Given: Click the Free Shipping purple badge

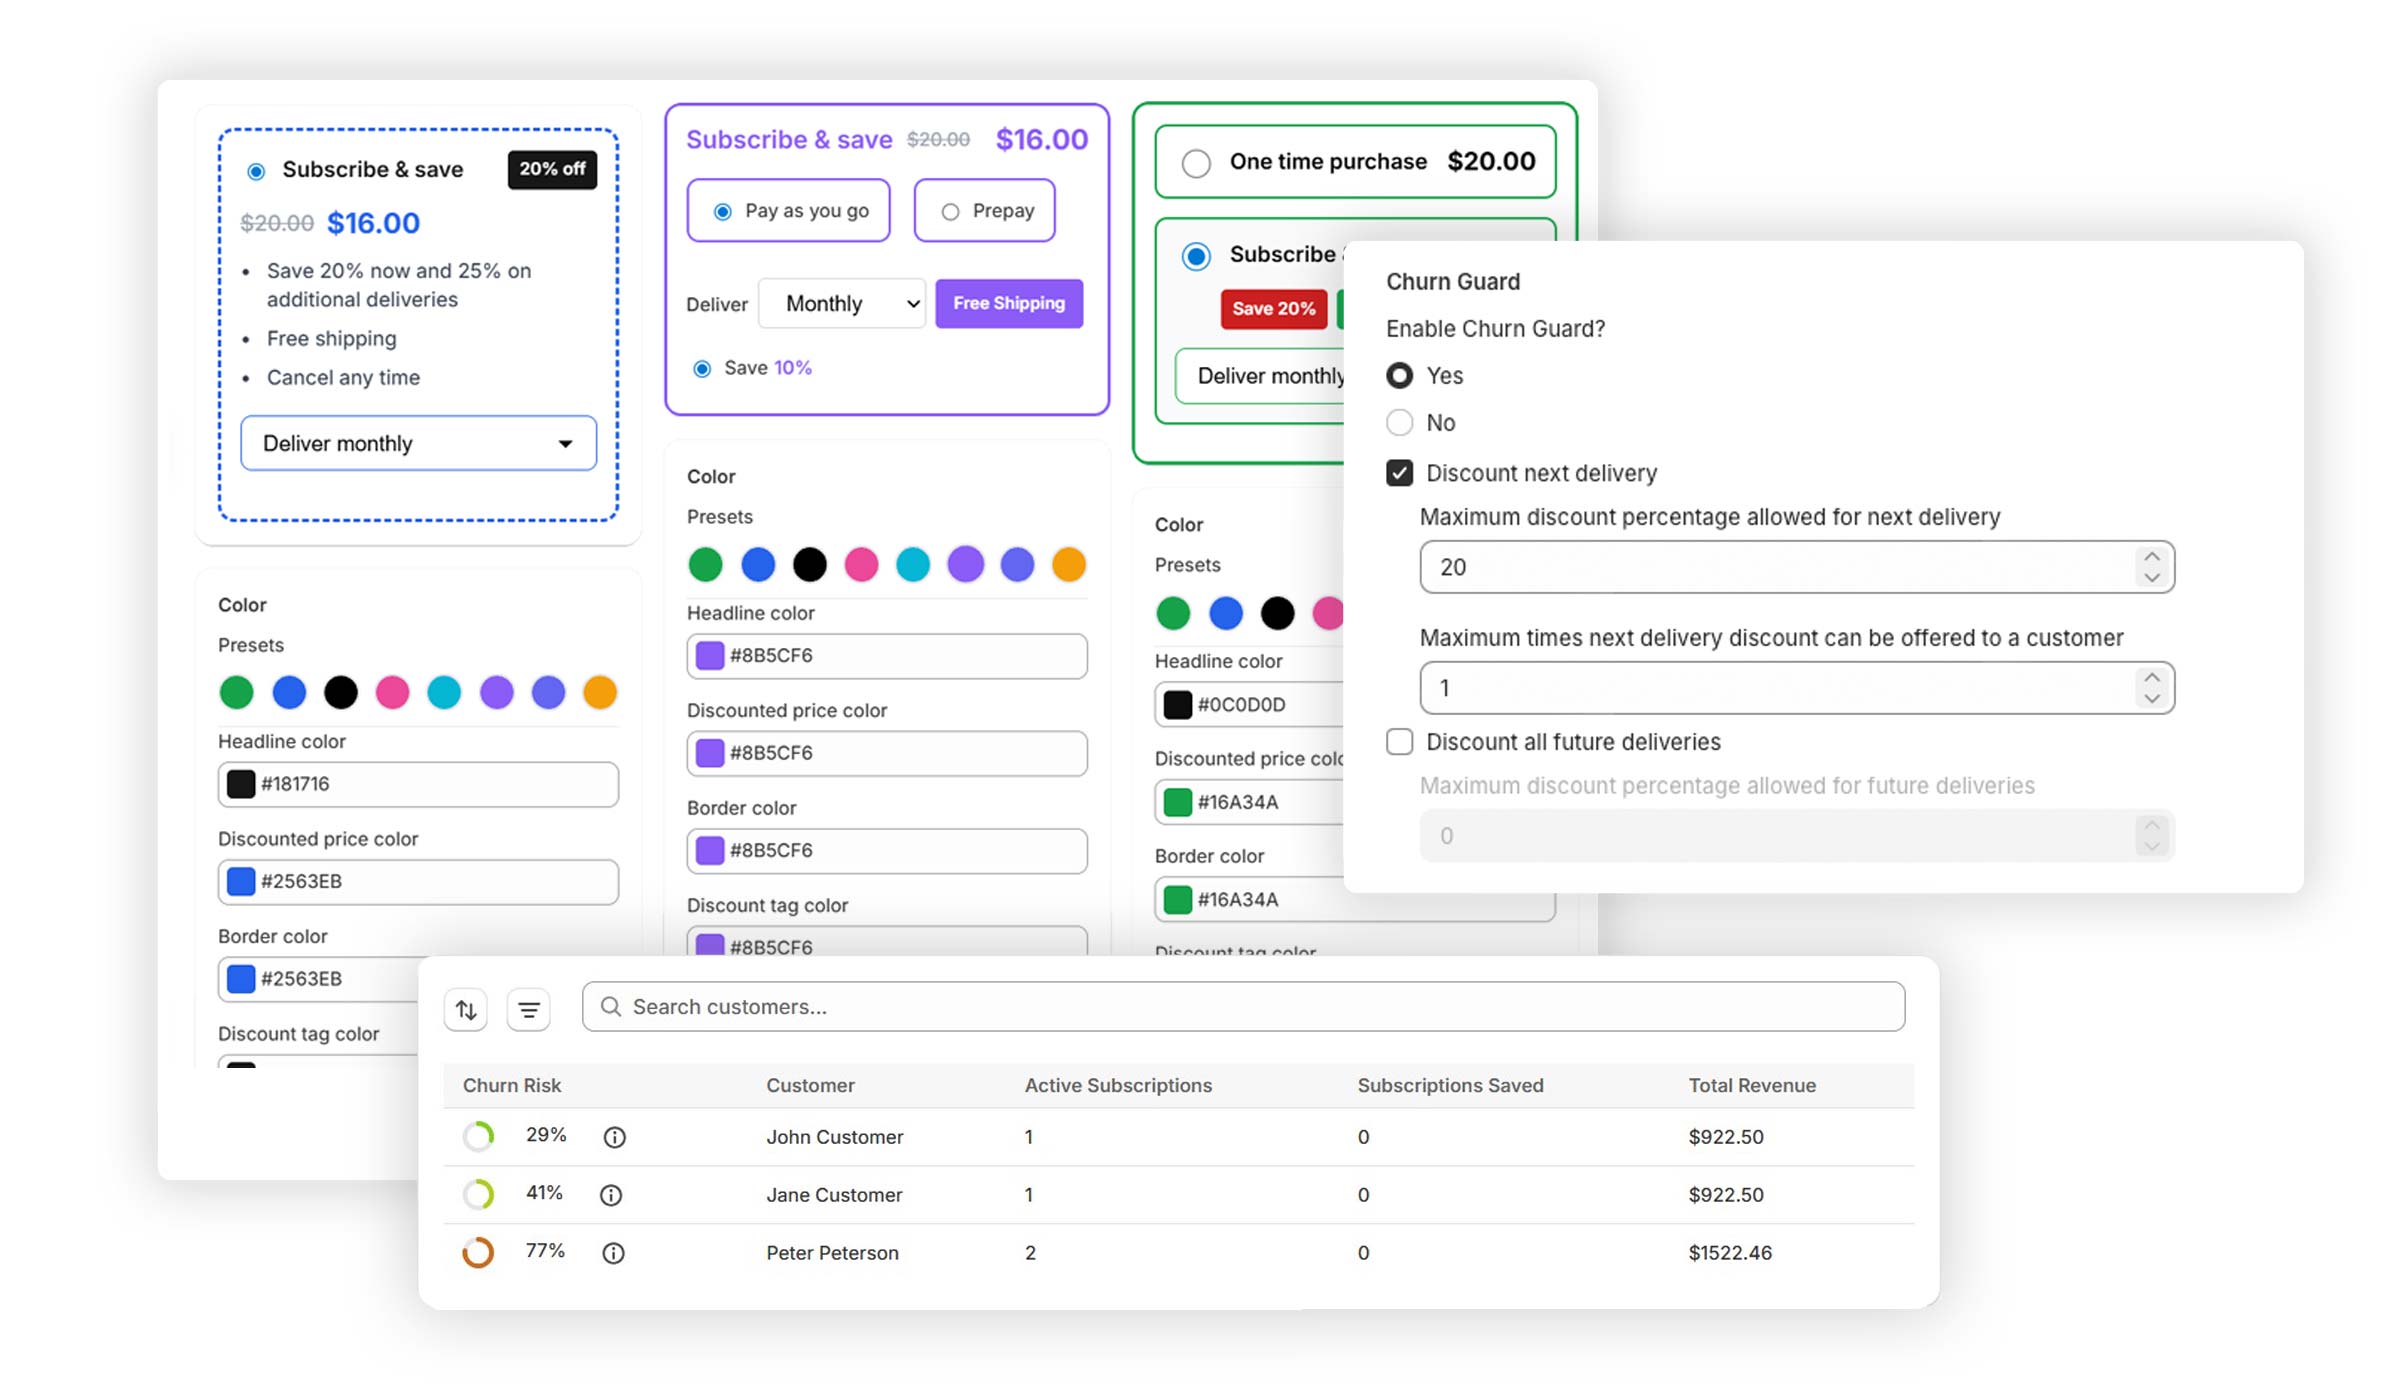Looking at the screenshot, I should [1009, 303].
